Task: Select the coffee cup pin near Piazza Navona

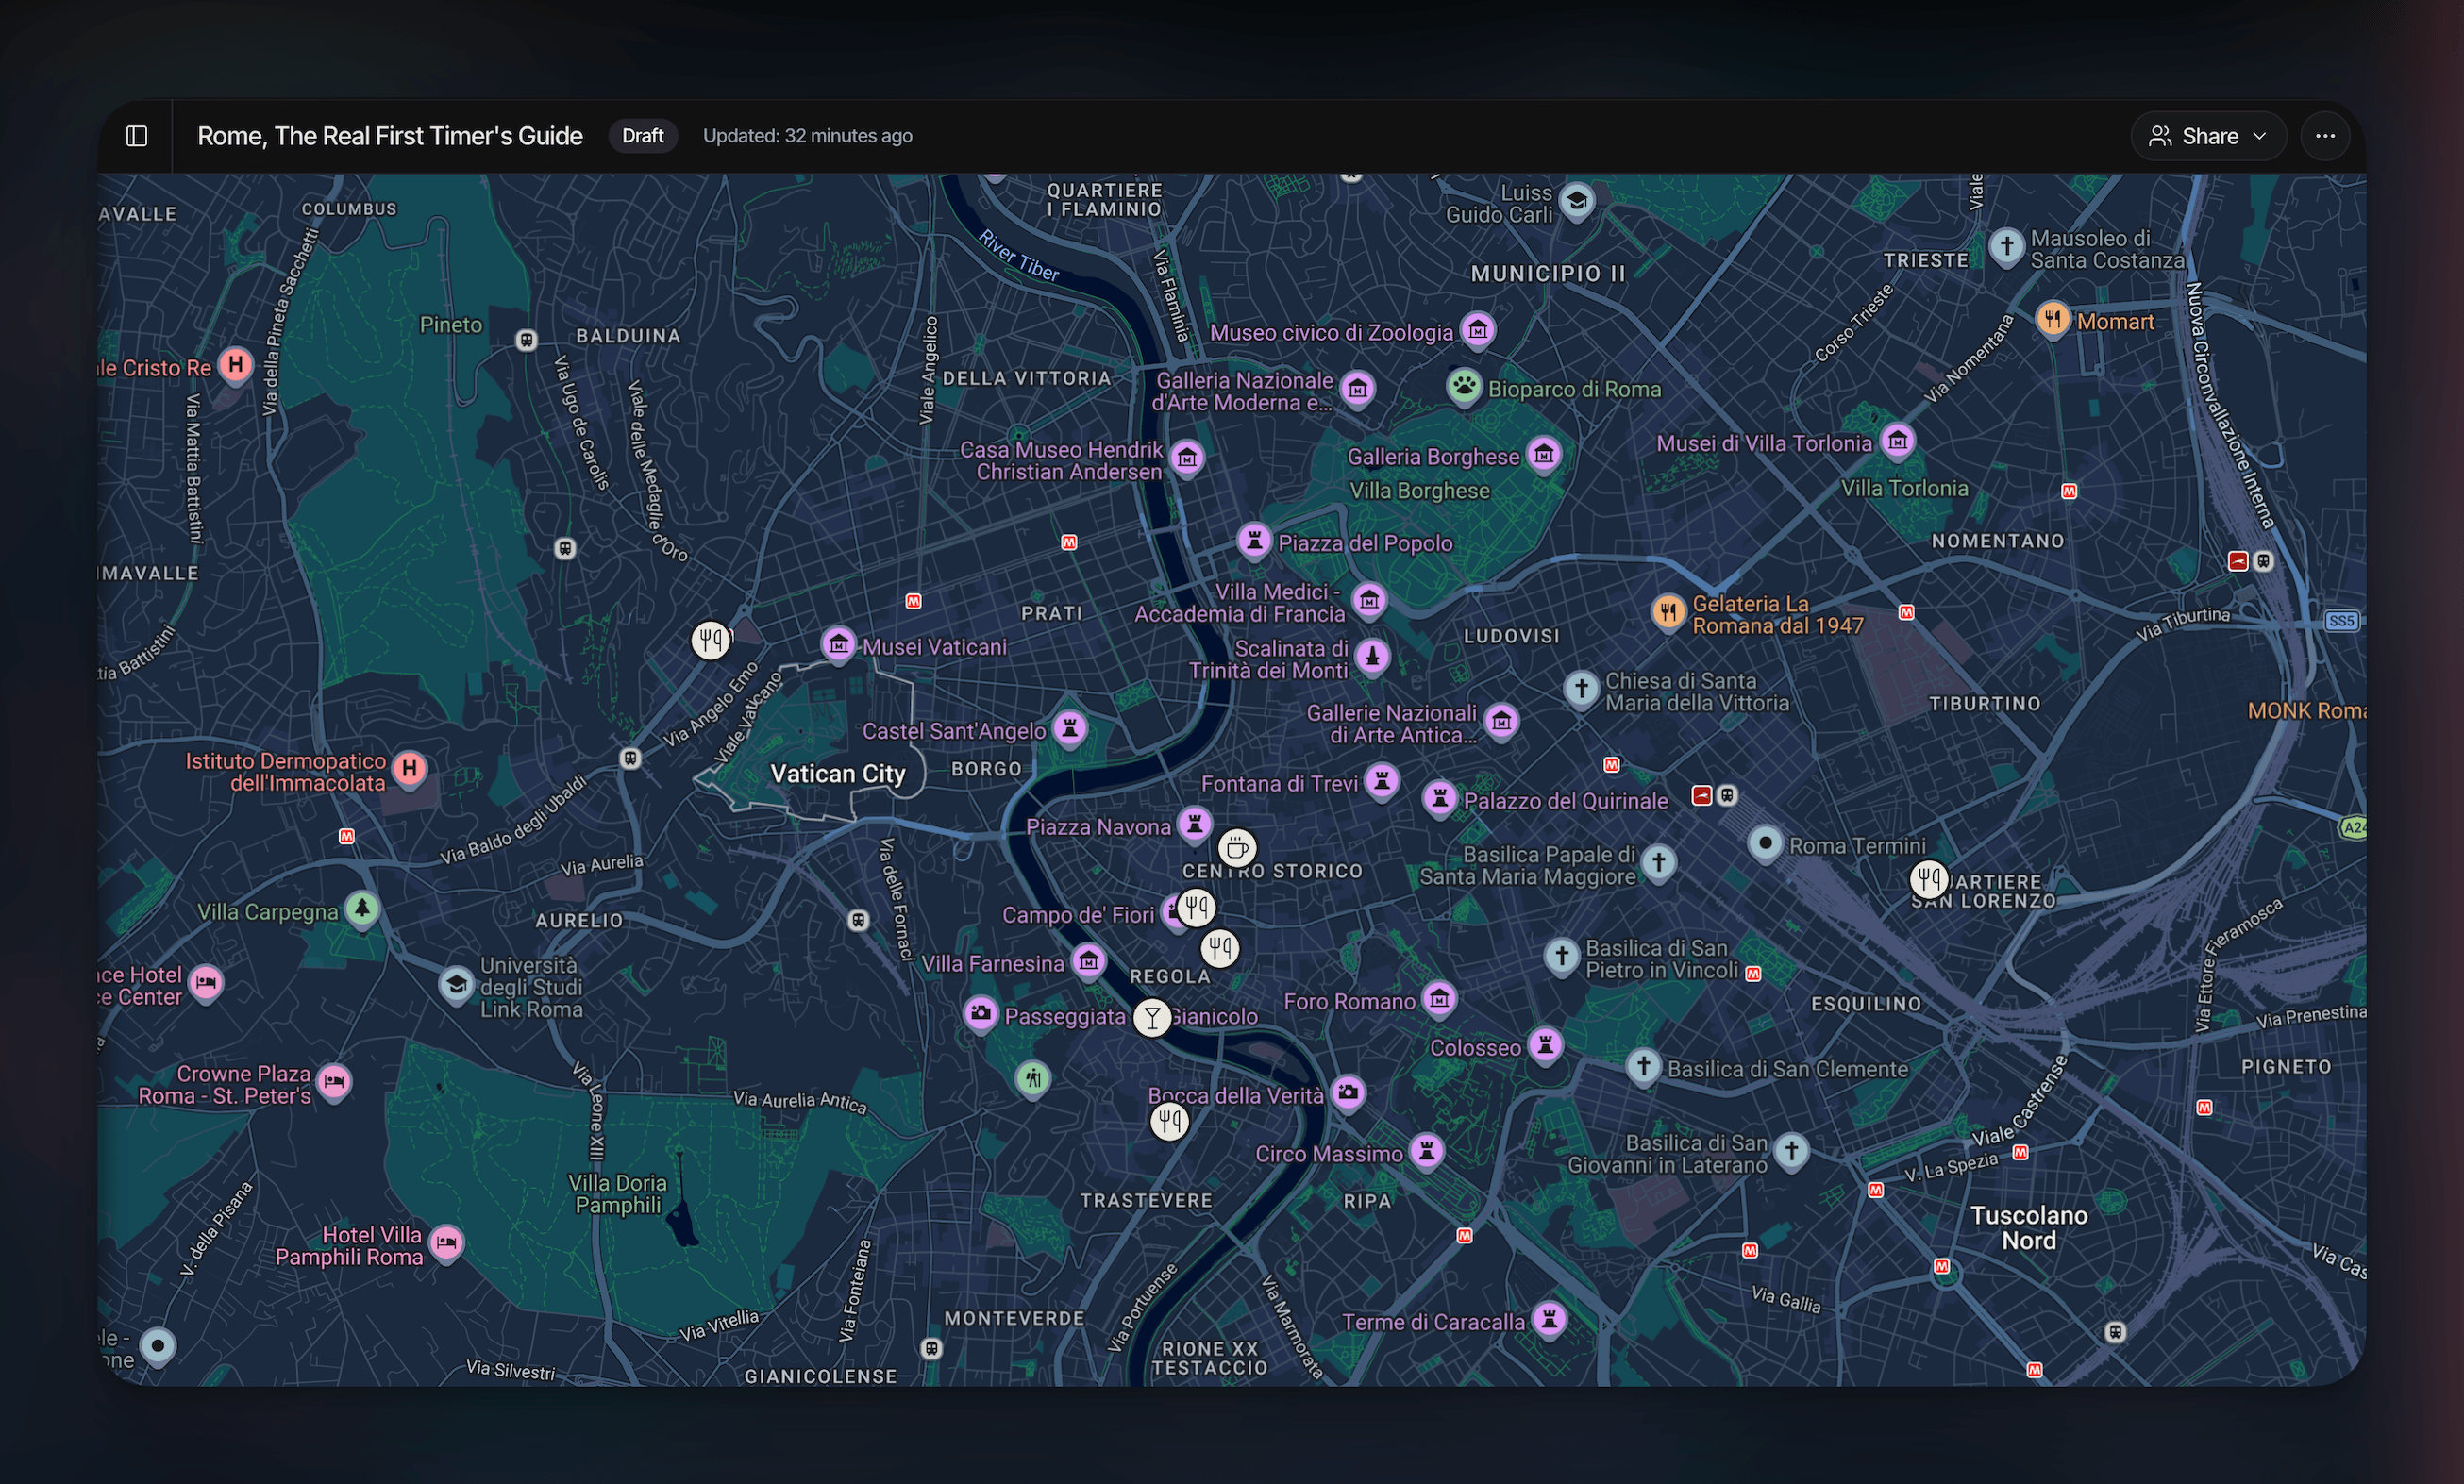Action: click(x=1237, y=848)
